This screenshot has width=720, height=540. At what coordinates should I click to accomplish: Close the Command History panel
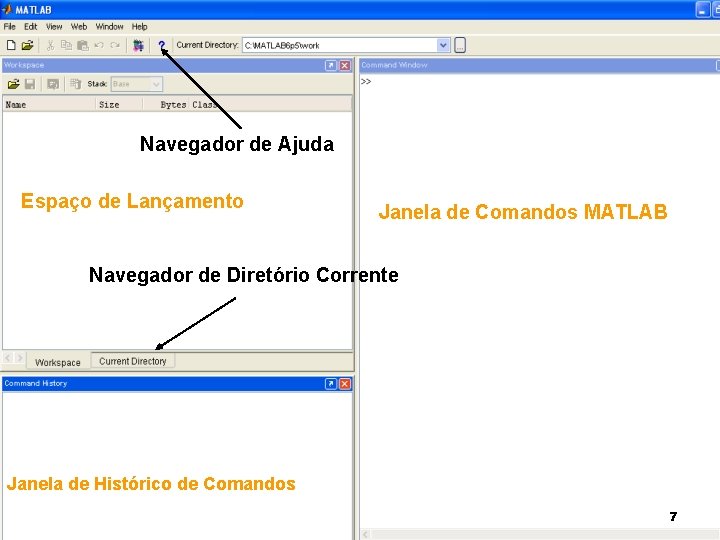pos(345,384)
